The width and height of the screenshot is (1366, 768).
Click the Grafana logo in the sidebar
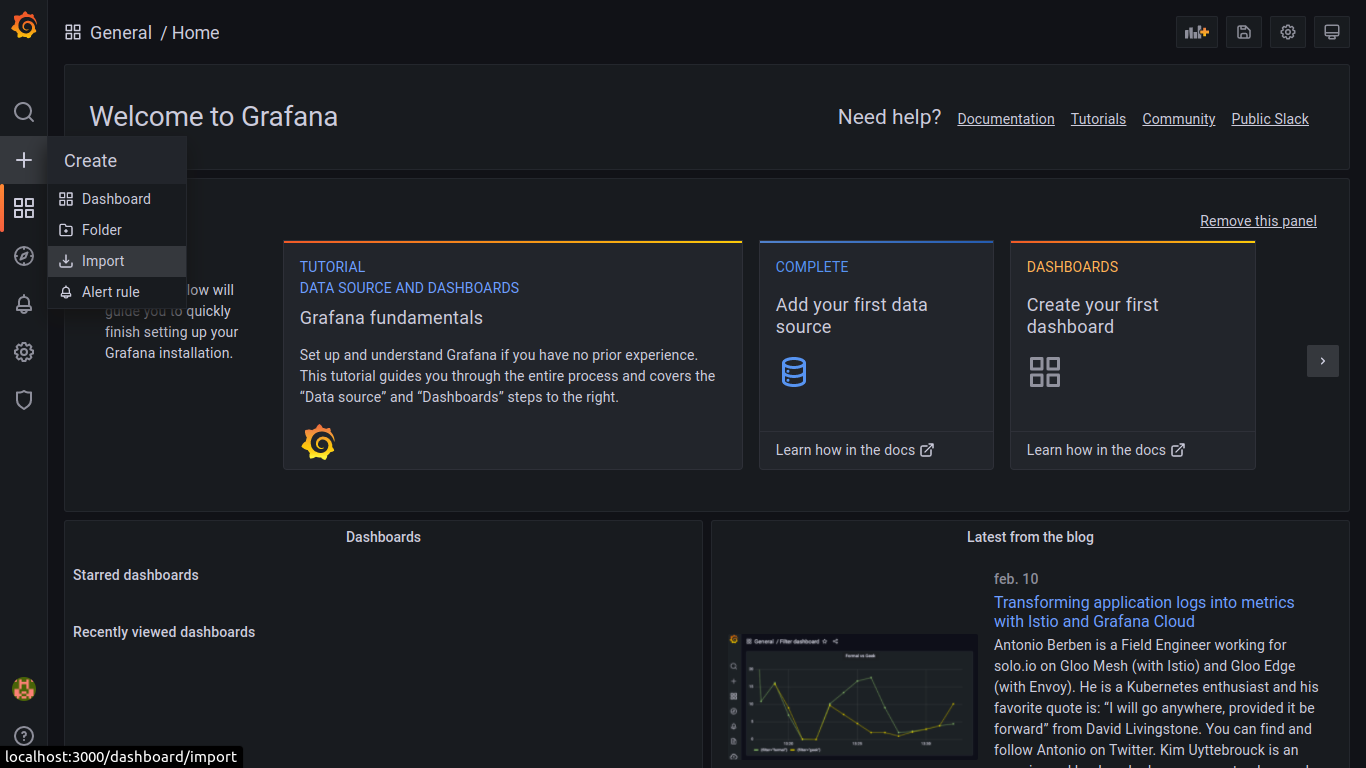[24, 26]
